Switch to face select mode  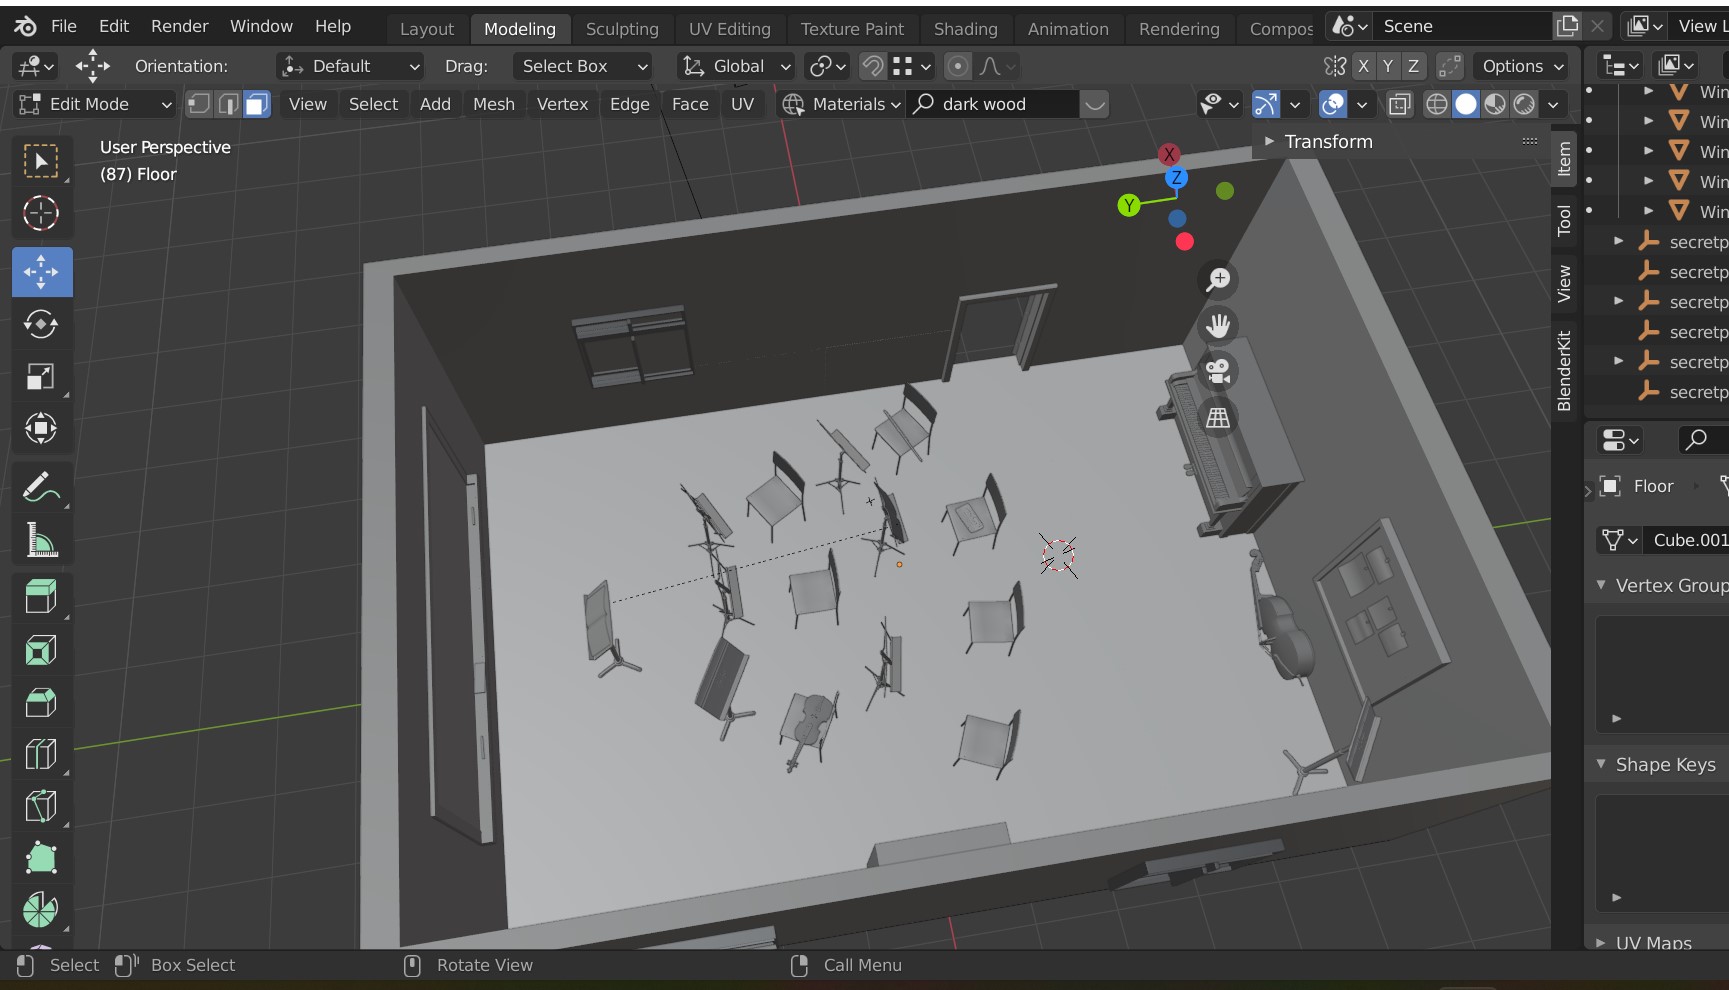click(x=257, y=104)
